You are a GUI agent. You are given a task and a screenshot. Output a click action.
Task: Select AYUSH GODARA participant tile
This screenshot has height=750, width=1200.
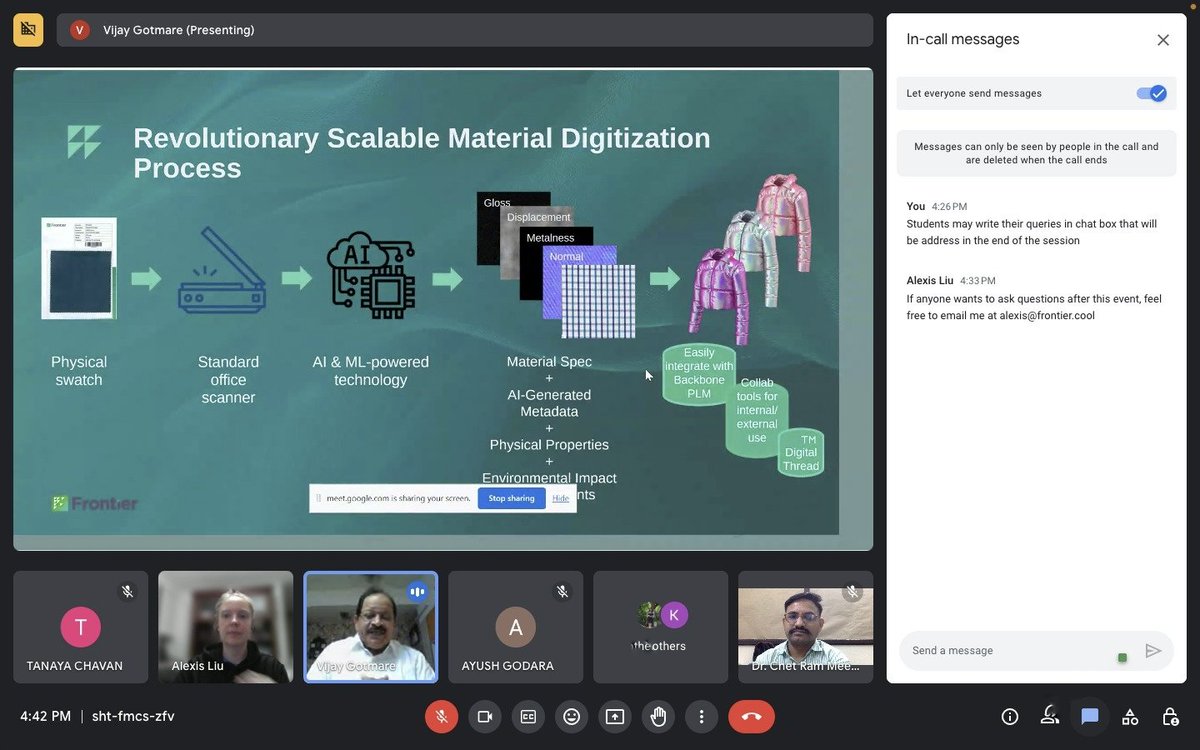516,627
